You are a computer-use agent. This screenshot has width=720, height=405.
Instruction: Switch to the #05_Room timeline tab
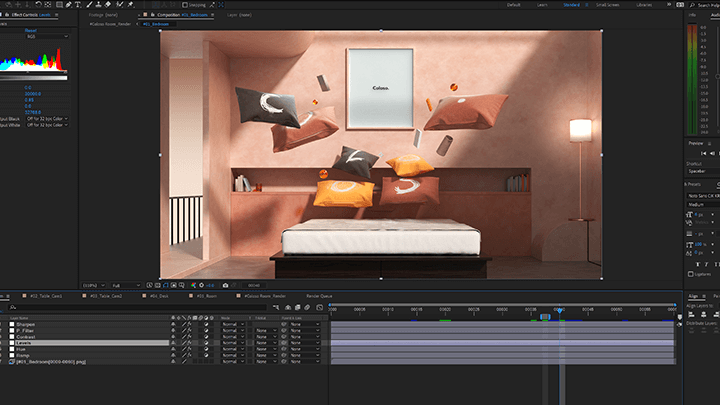(x=207, y=296)
